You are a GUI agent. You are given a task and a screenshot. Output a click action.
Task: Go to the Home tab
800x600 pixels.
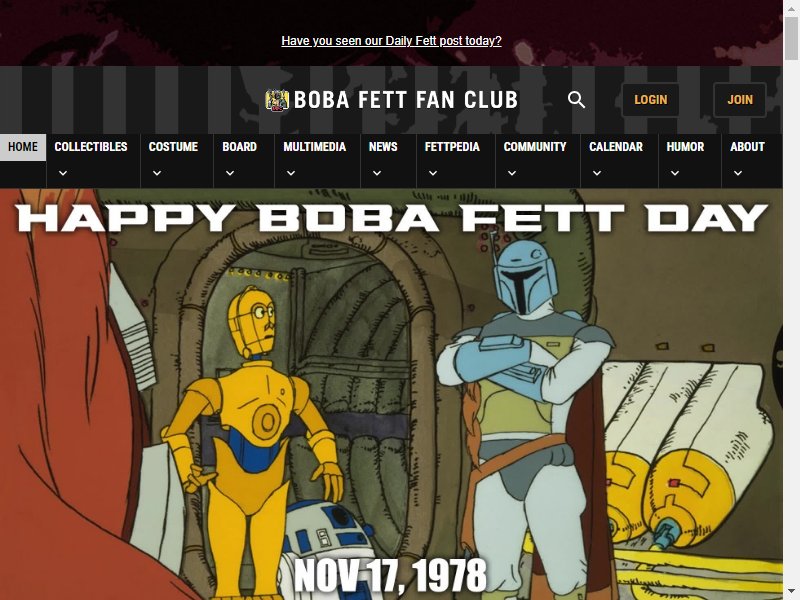coord(23,147)
